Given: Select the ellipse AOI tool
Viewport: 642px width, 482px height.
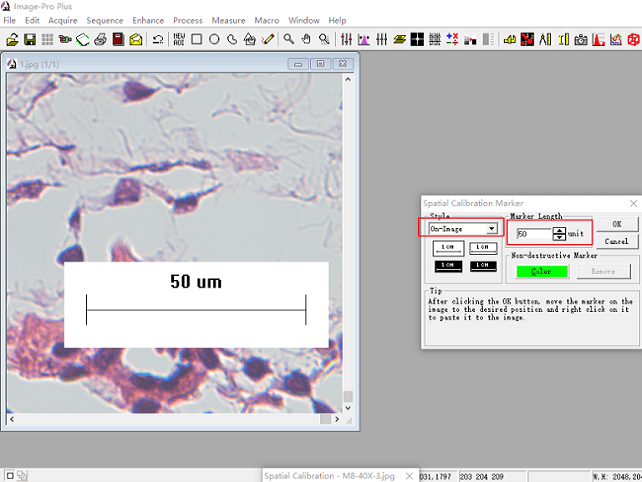Looking at the screenshot, I should tap(215, 40).
